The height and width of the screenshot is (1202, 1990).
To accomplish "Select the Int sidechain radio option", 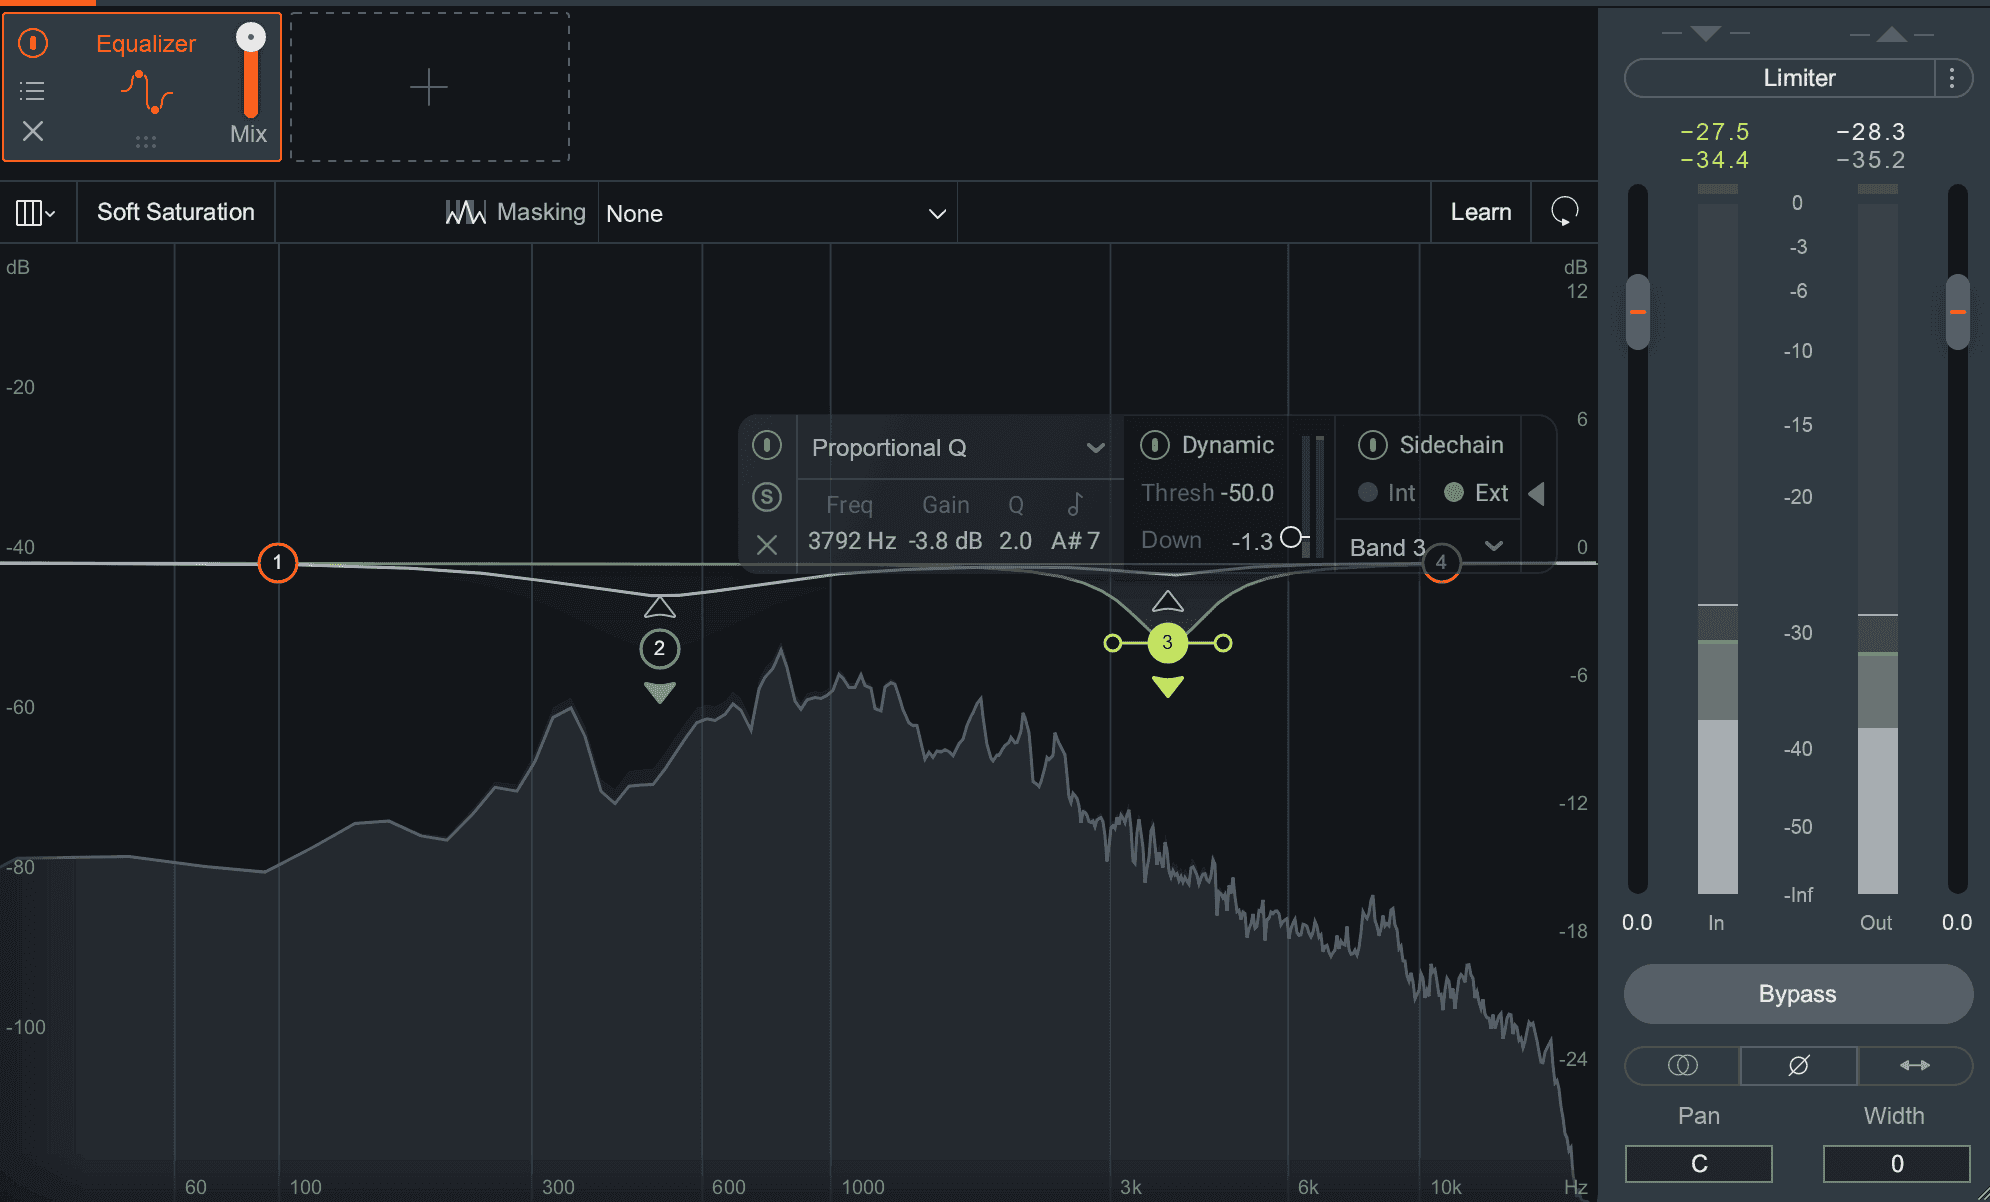I will click(1387, 493).
